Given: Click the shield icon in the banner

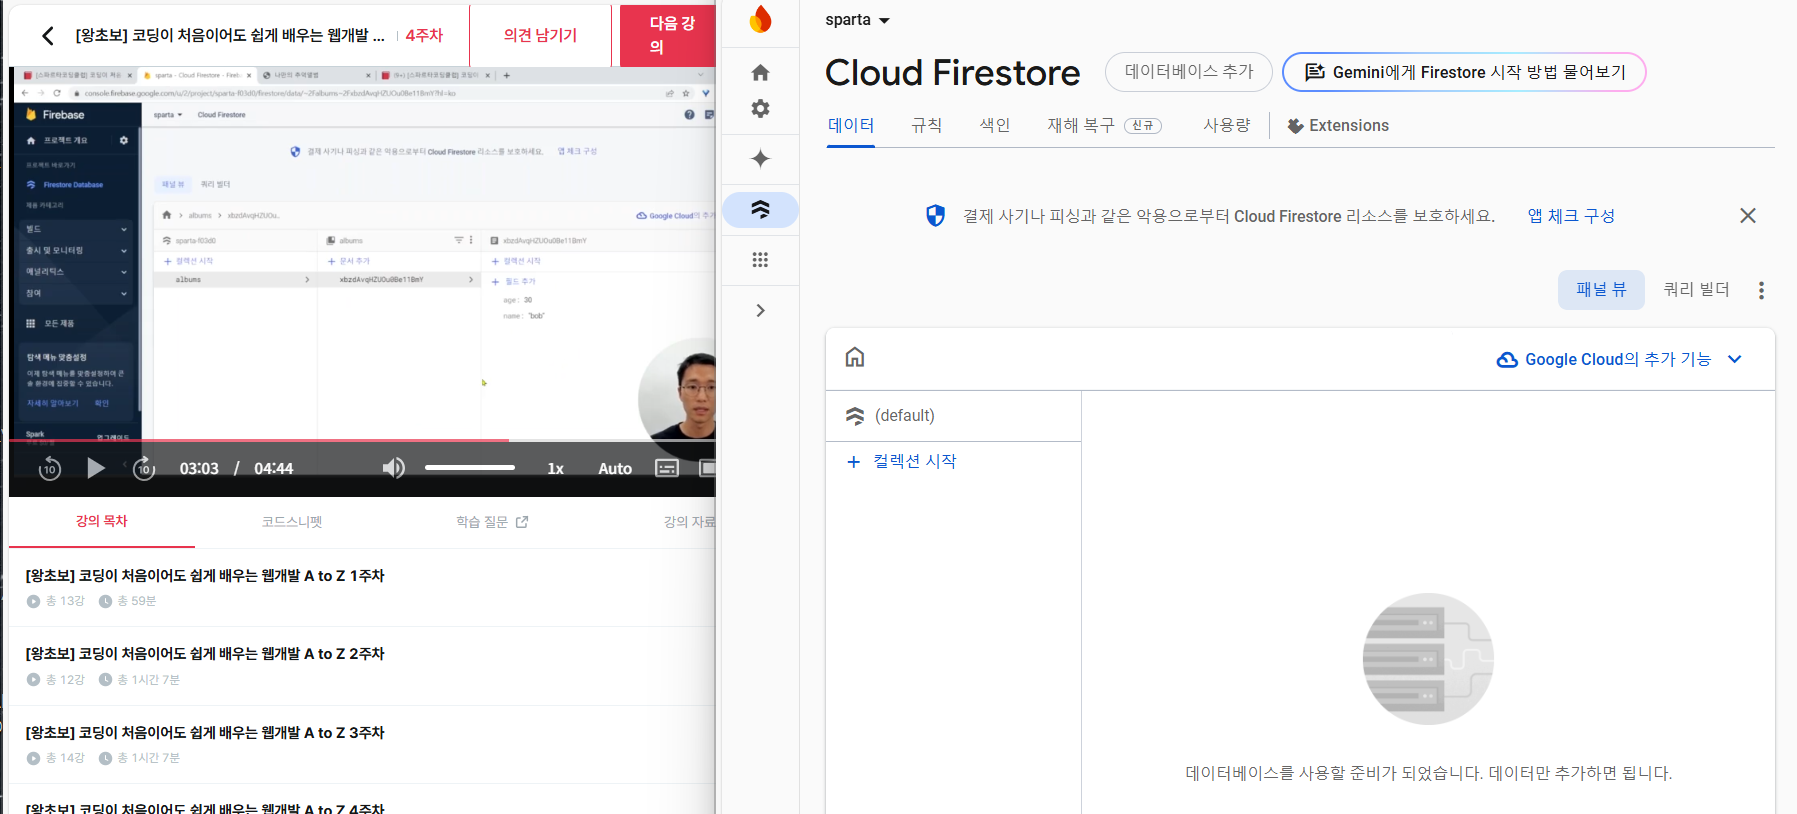Looking at the screenshot, I should (935, 216).
